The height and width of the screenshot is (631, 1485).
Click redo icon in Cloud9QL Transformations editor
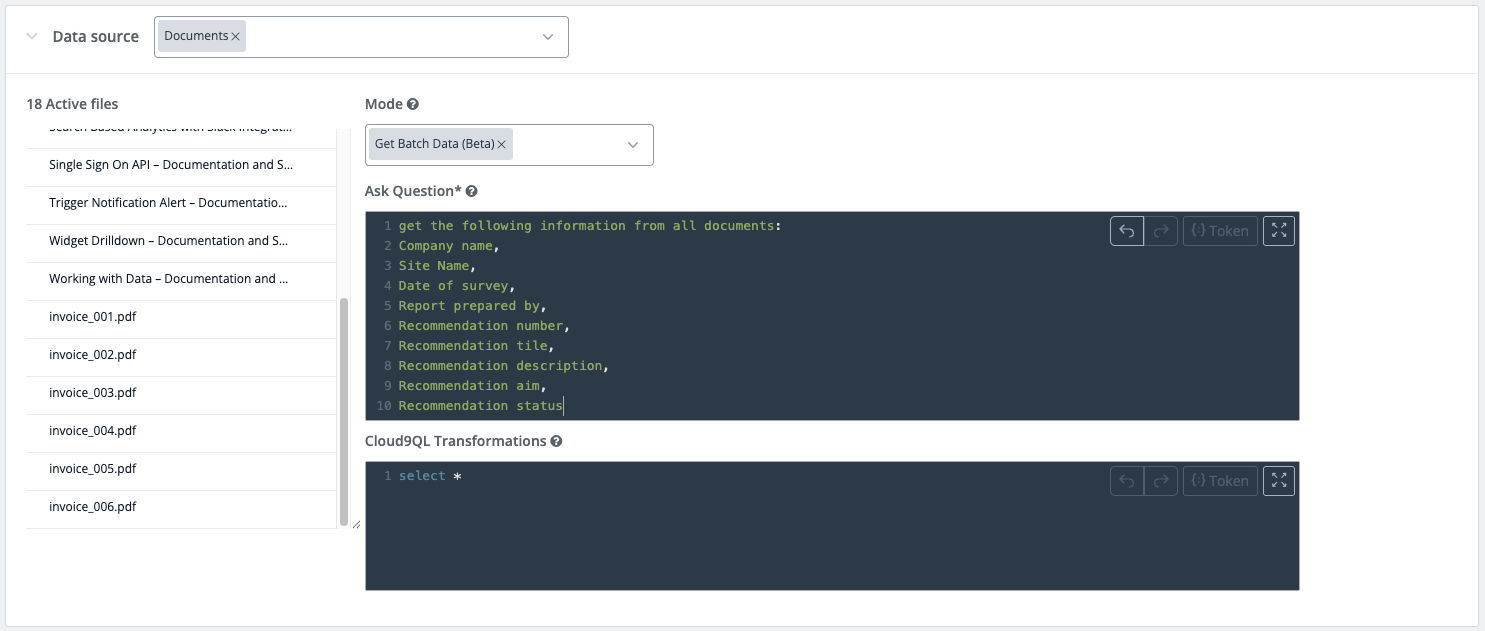(1161, 481)
